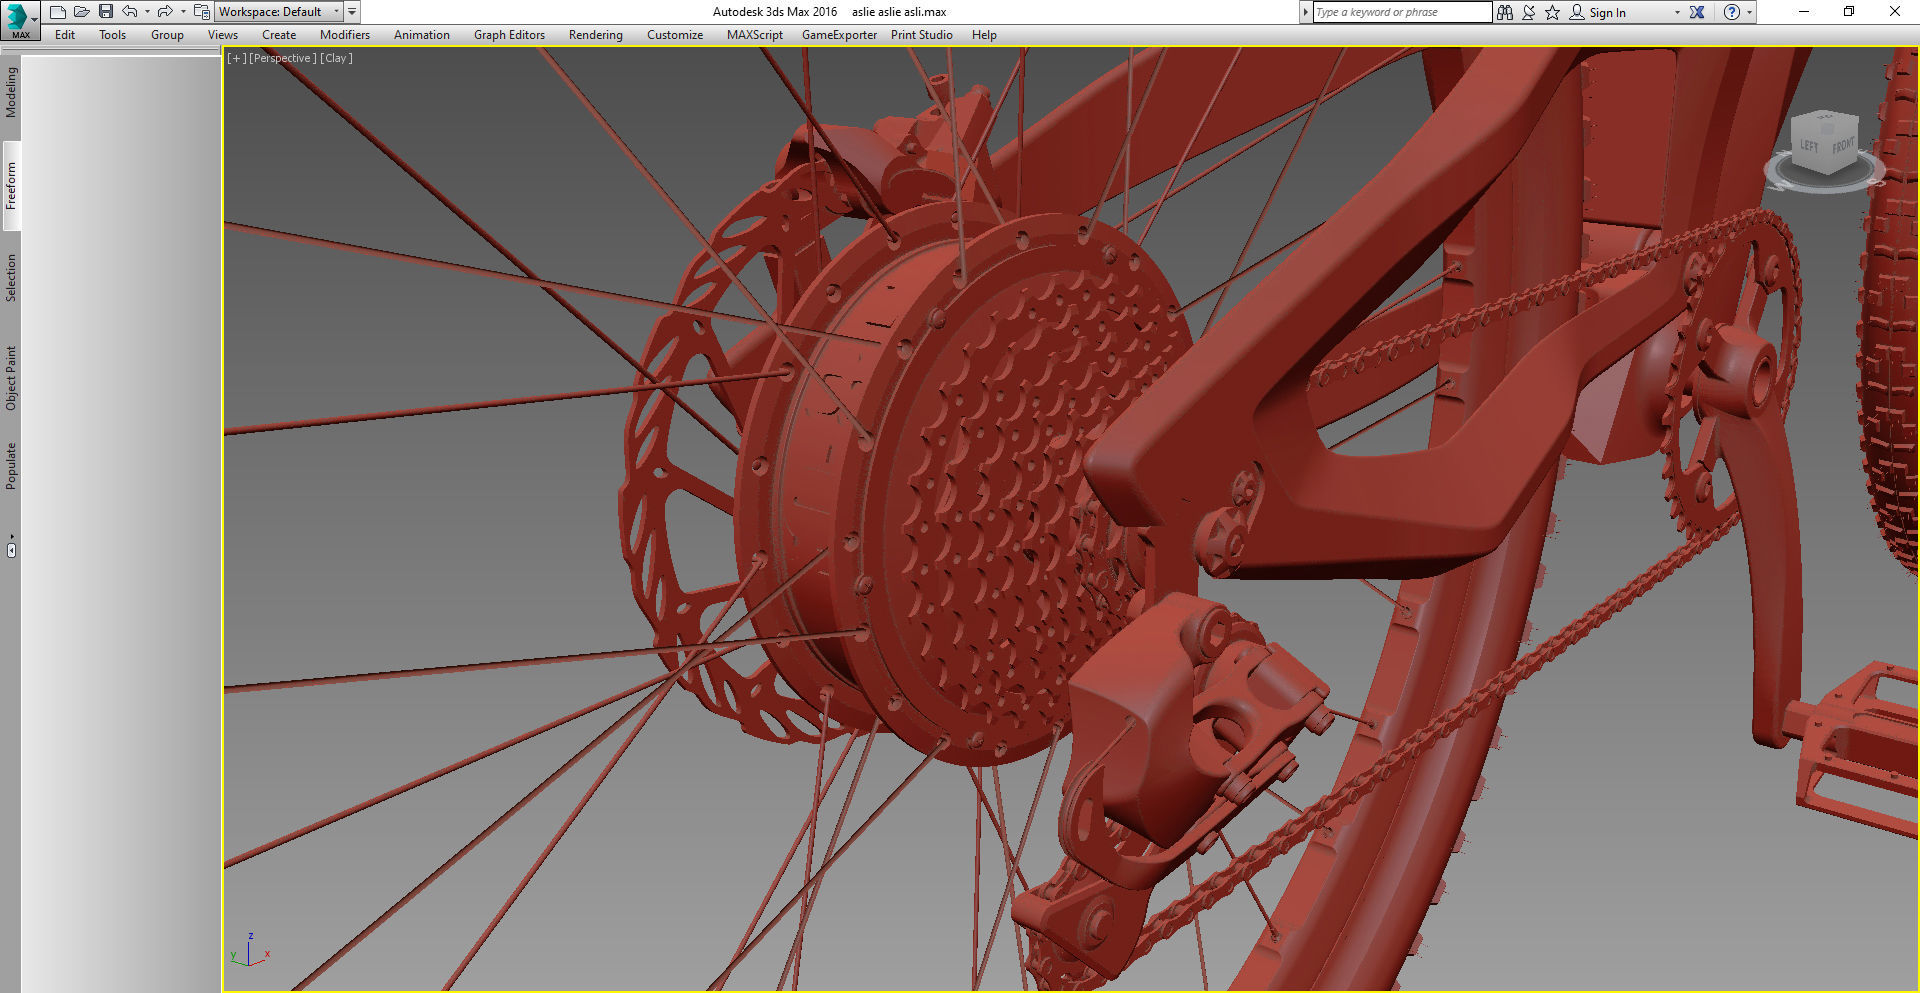Open the Tools menu
This screenshot has width=1920, height=993.
112,35
